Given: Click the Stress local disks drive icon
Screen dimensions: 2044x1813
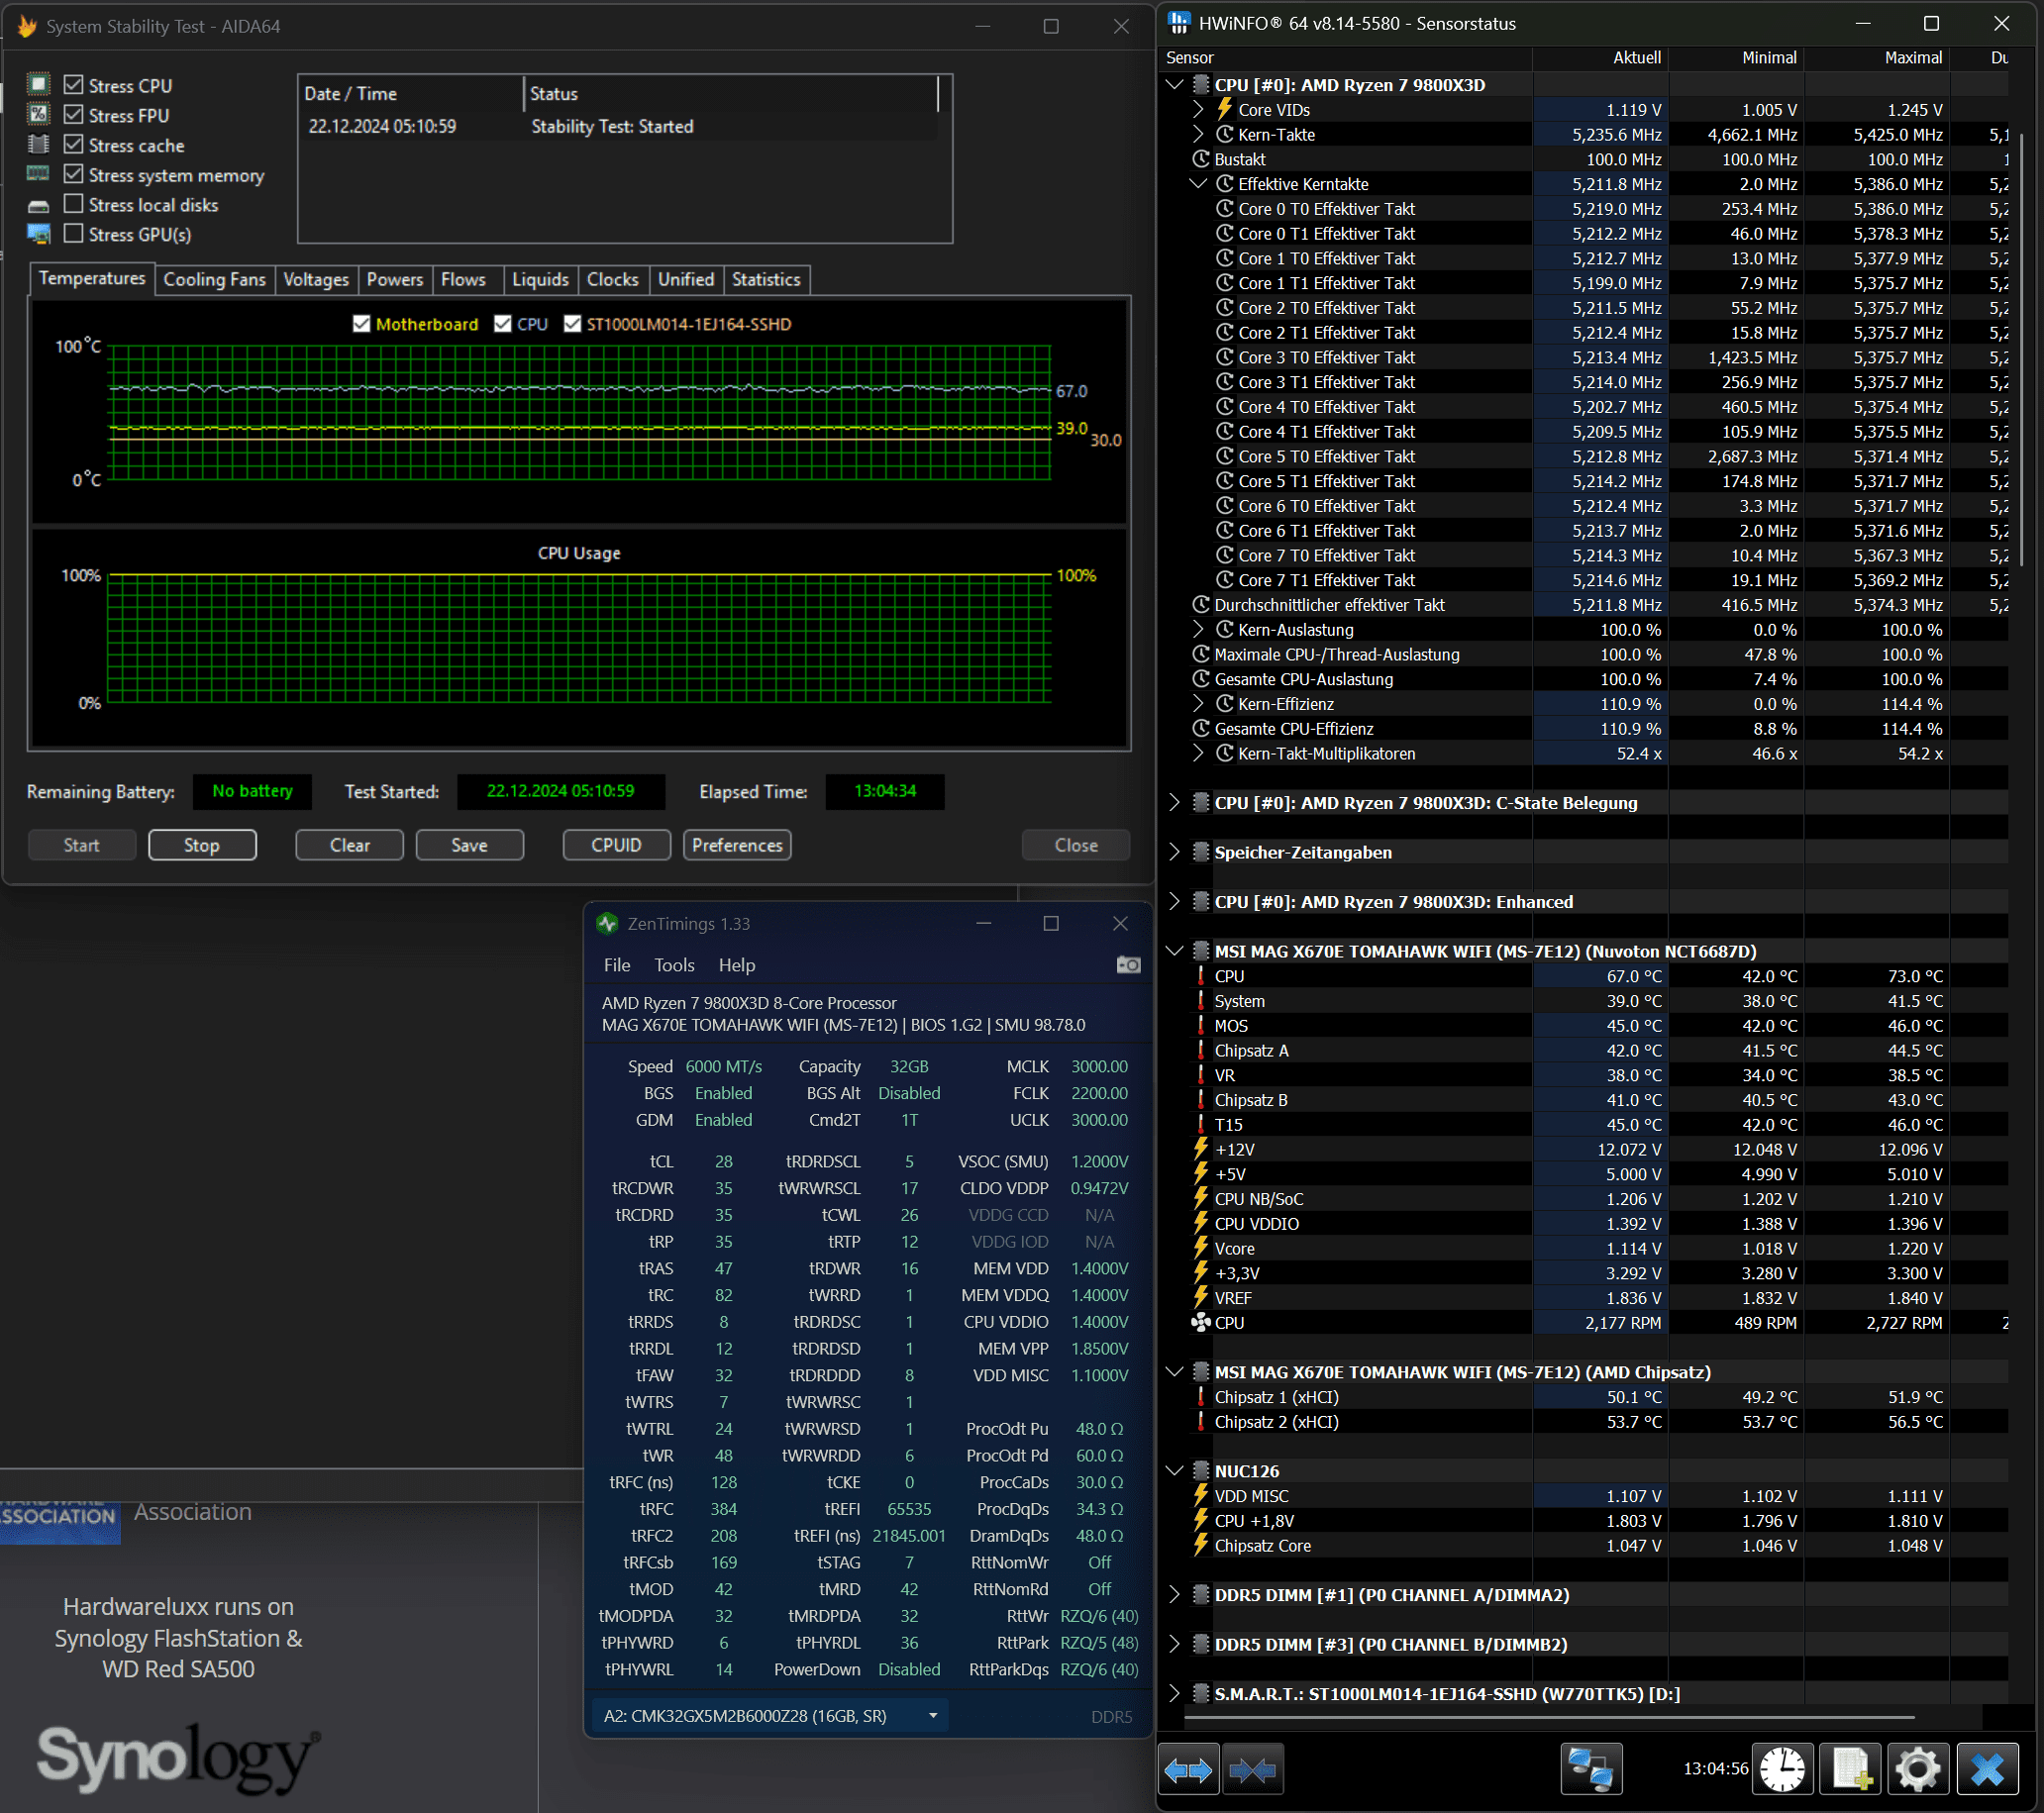Looking at the screenshot, I should 38,206.
